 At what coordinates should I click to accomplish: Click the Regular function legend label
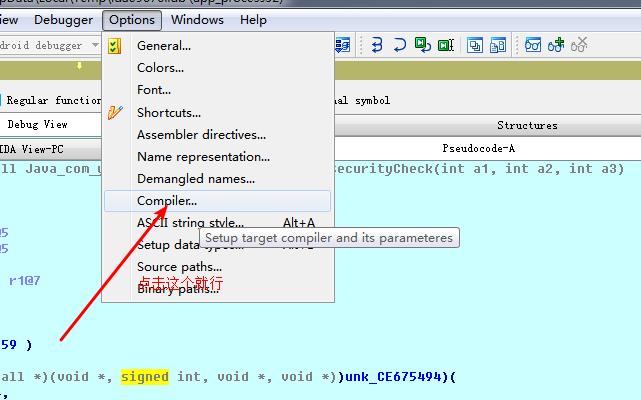point(54,101)
